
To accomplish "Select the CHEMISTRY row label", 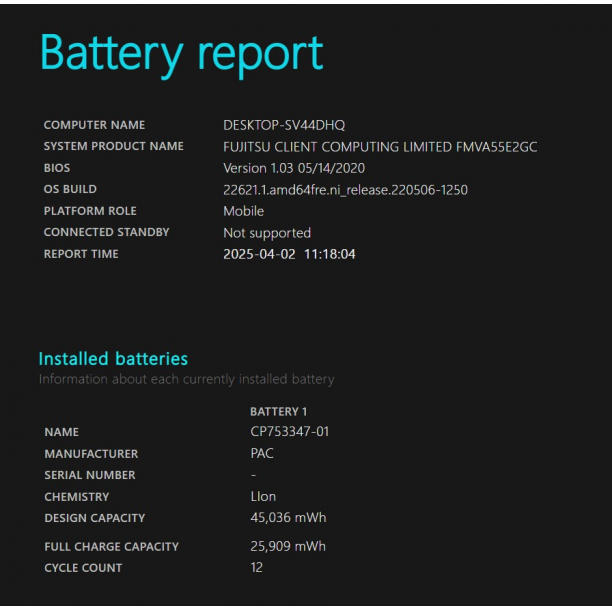I will tap(77, 497).
